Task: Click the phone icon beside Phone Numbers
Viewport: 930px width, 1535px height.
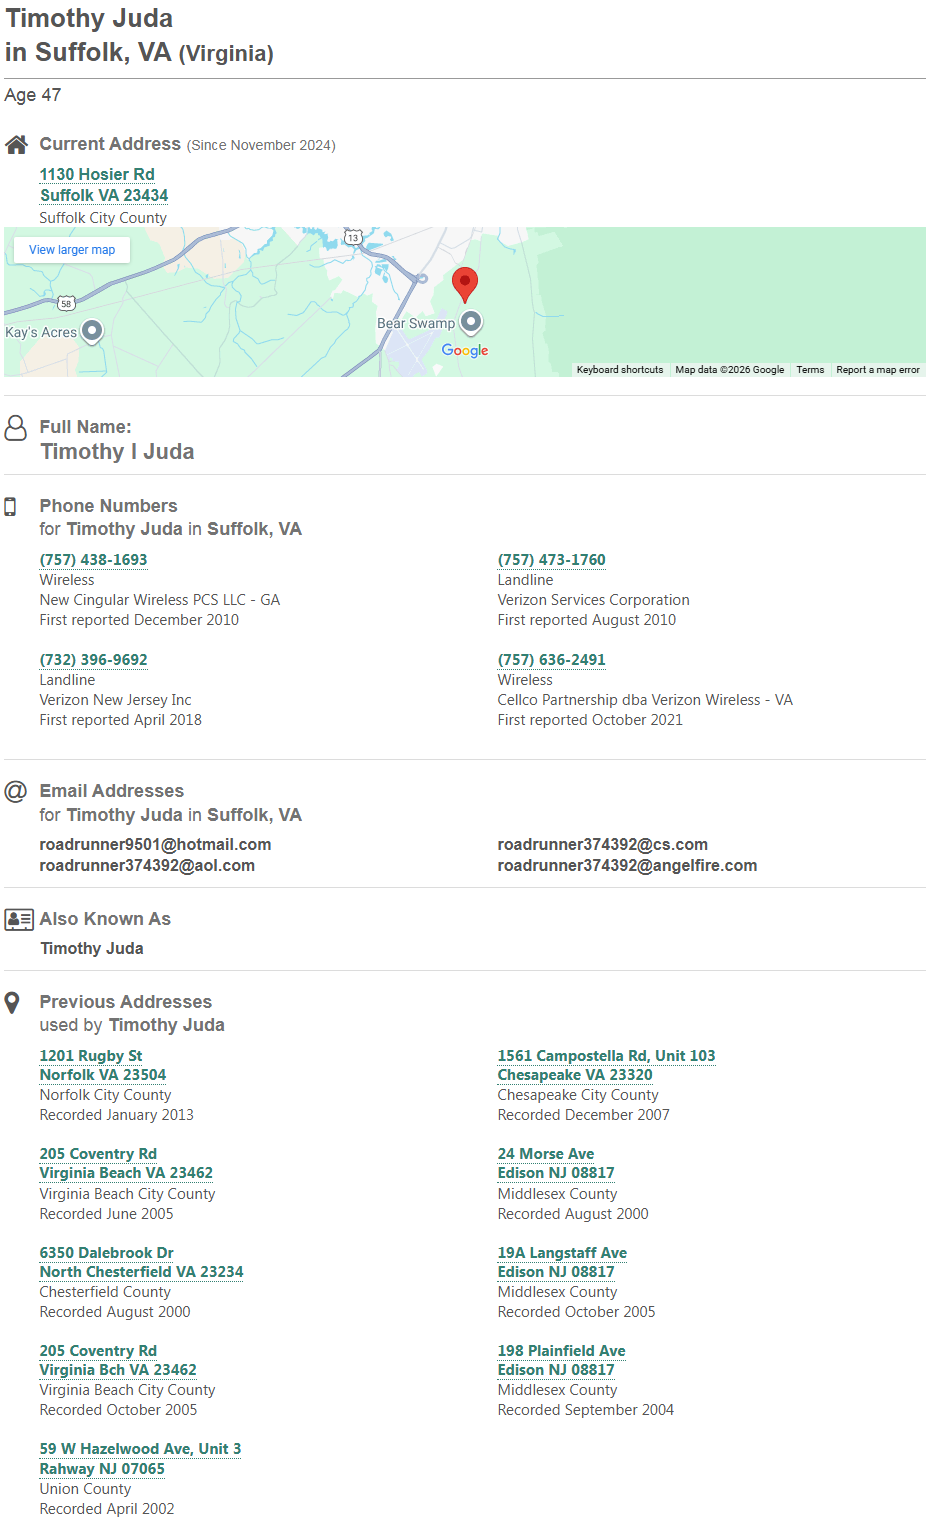Action: coord(11,507)
